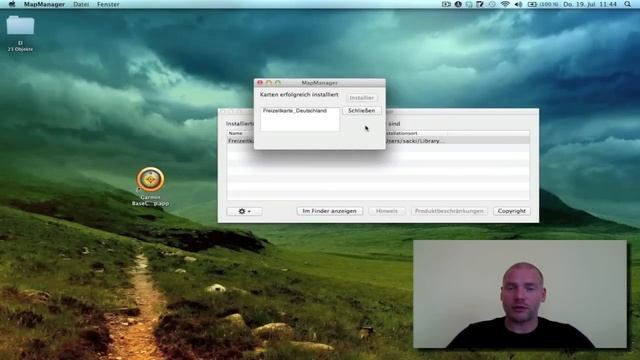Open the gear action dropdown
The width and height of the screenshot is (640, 360).
tap(244, 211)
